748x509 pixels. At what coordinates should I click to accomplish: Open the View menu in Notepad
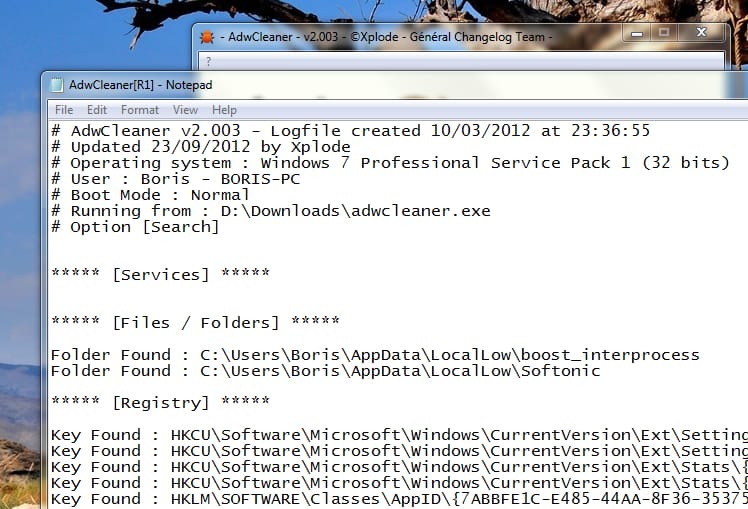point(185,110)
